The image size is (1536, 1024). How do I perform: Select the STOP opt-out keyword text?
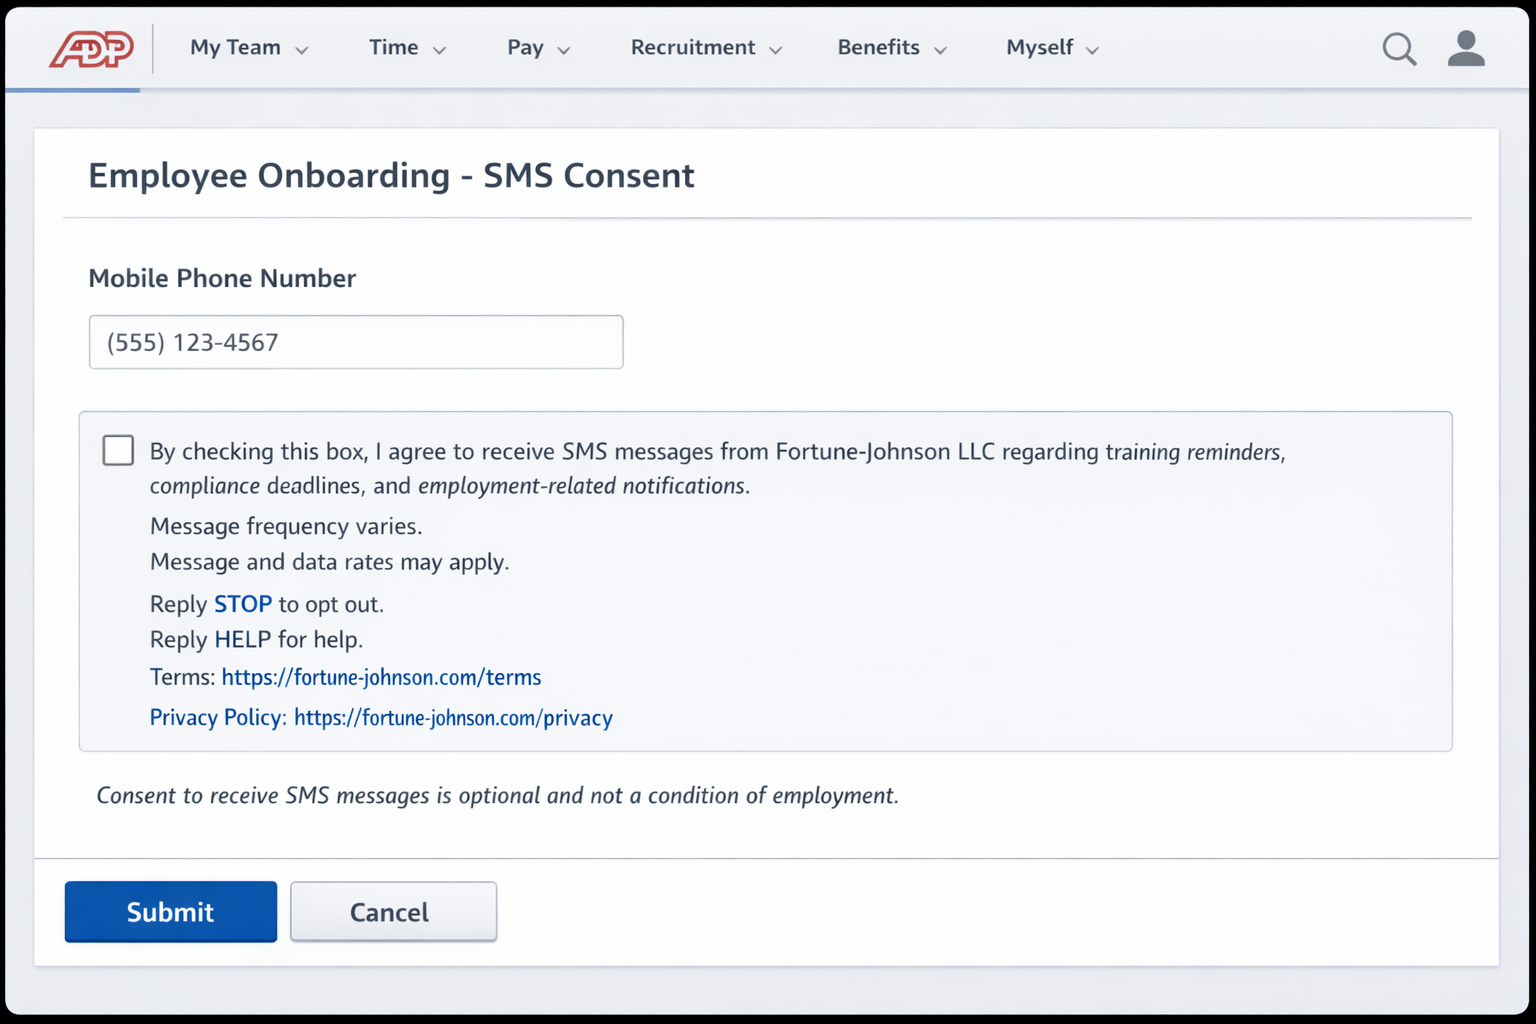pos(242,604)
